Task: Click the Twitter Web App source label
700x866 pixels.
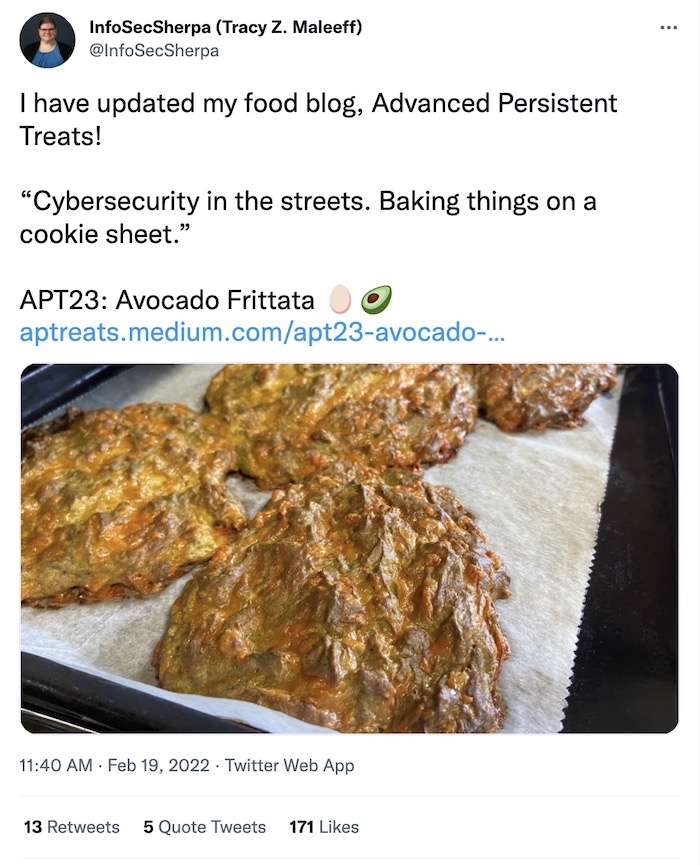Action: [x=290, y=766]
